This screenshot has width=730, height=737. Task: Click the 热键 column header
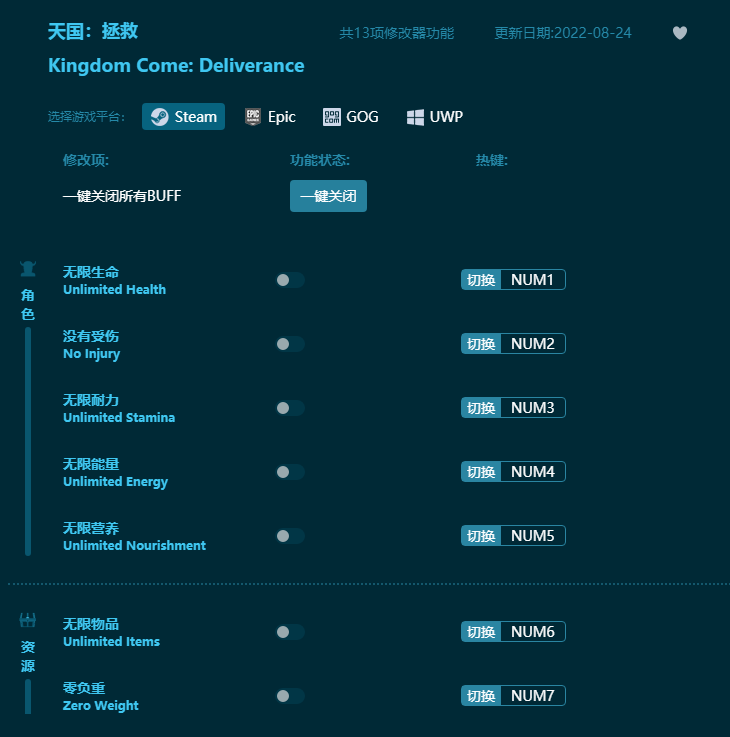(492, 160)
